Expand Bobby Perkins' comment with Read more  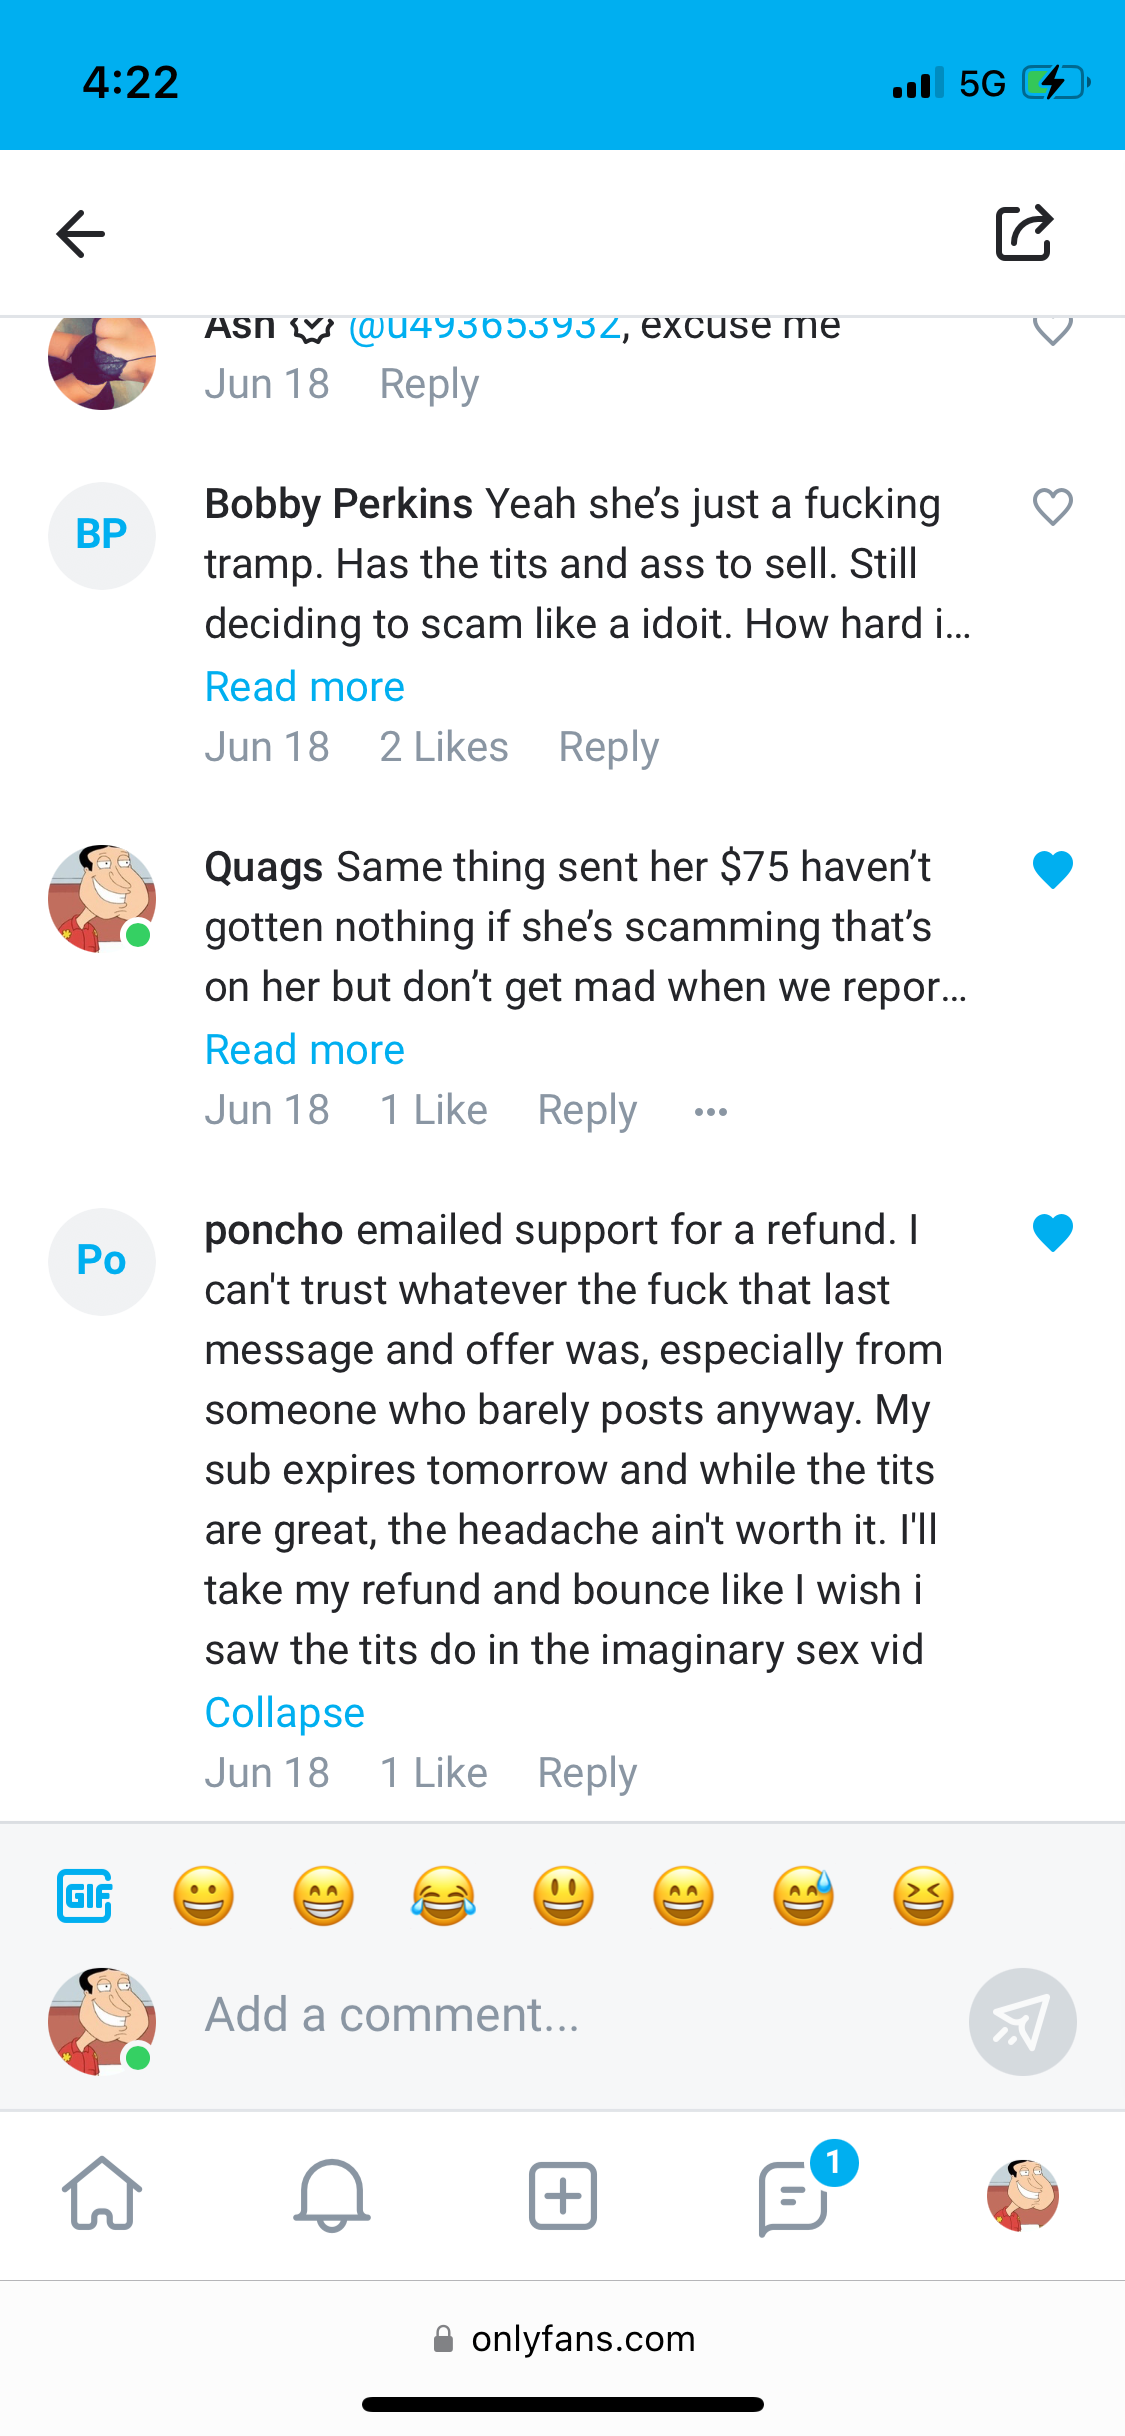(x=305, y=687)
